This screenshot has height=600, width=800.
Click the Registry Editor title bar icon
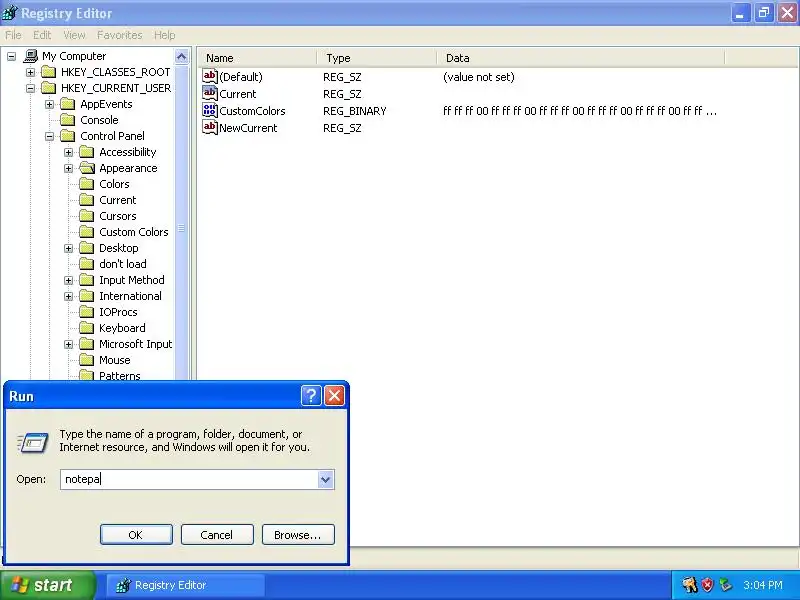coord(10,13)
